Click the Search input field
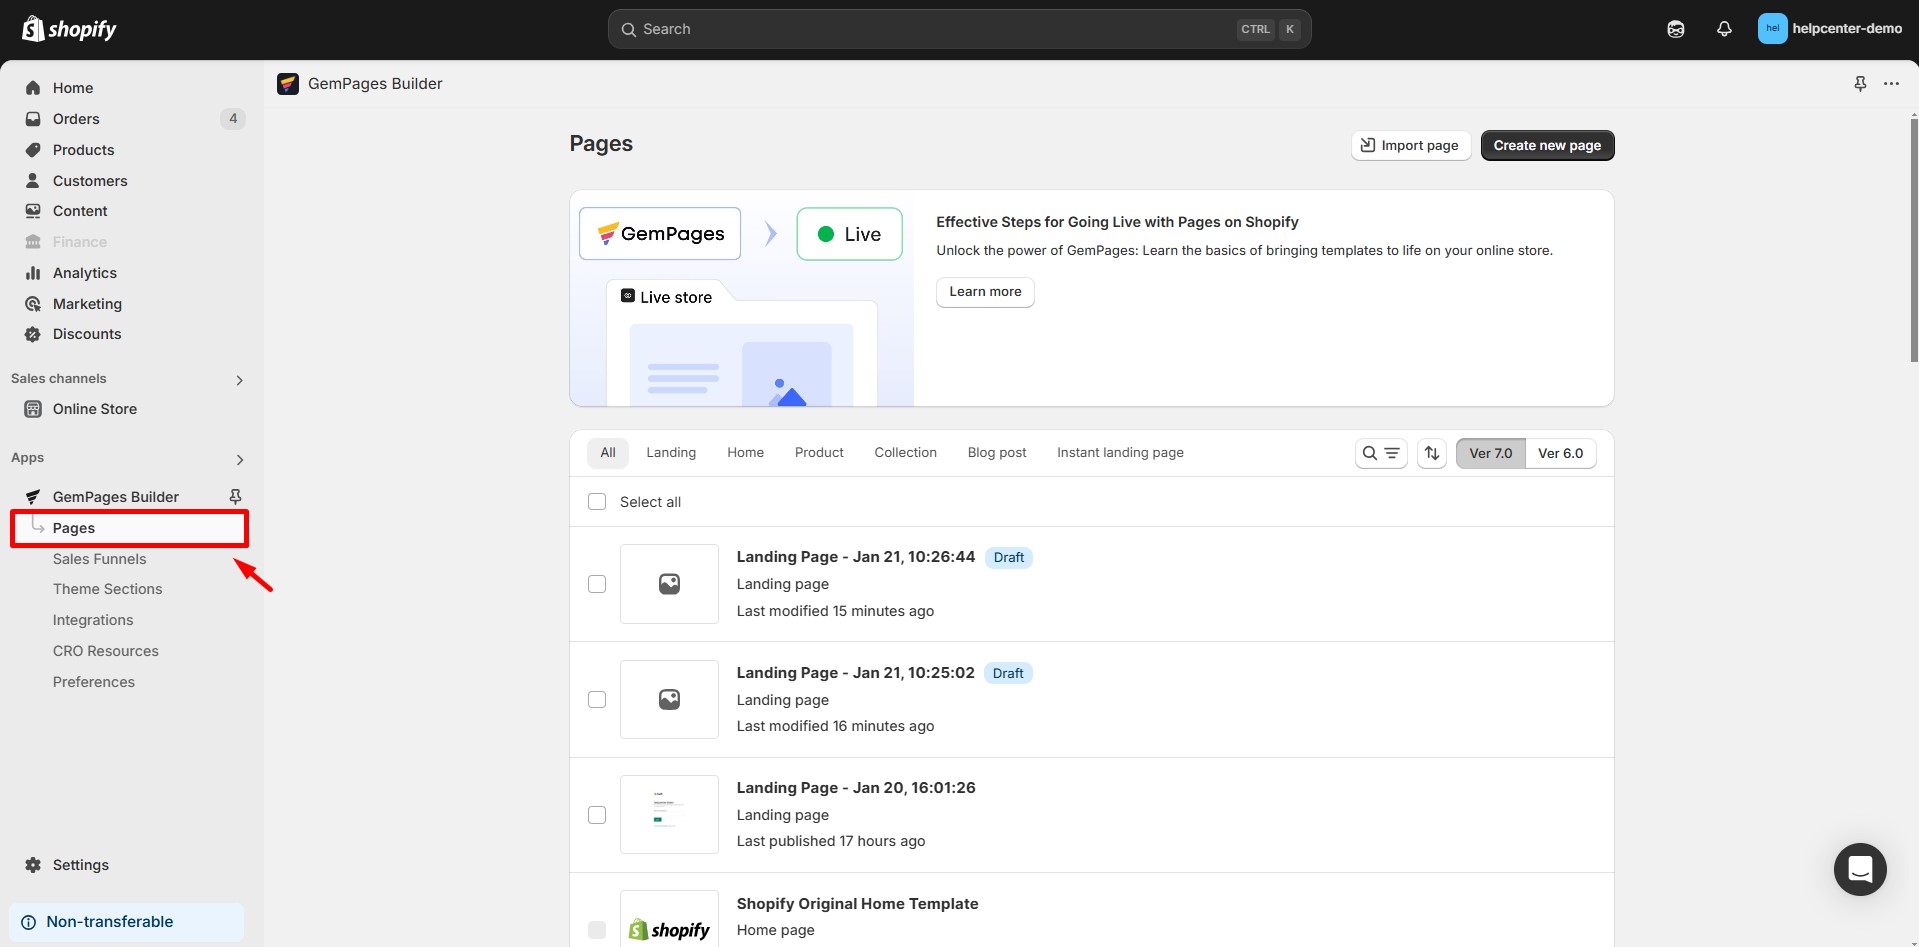Viewport: 1919px width, 947px height. [x=930, y=29]
